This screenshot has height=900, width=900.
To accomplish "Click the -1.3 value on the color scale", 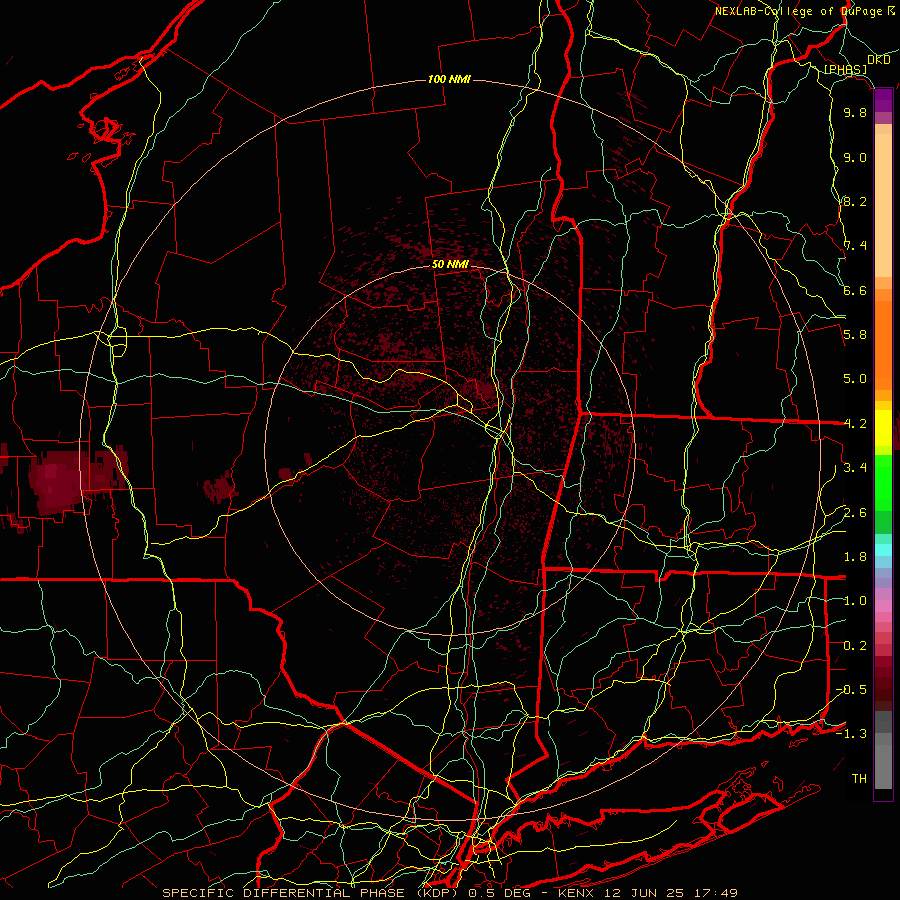I will (852, 735).
